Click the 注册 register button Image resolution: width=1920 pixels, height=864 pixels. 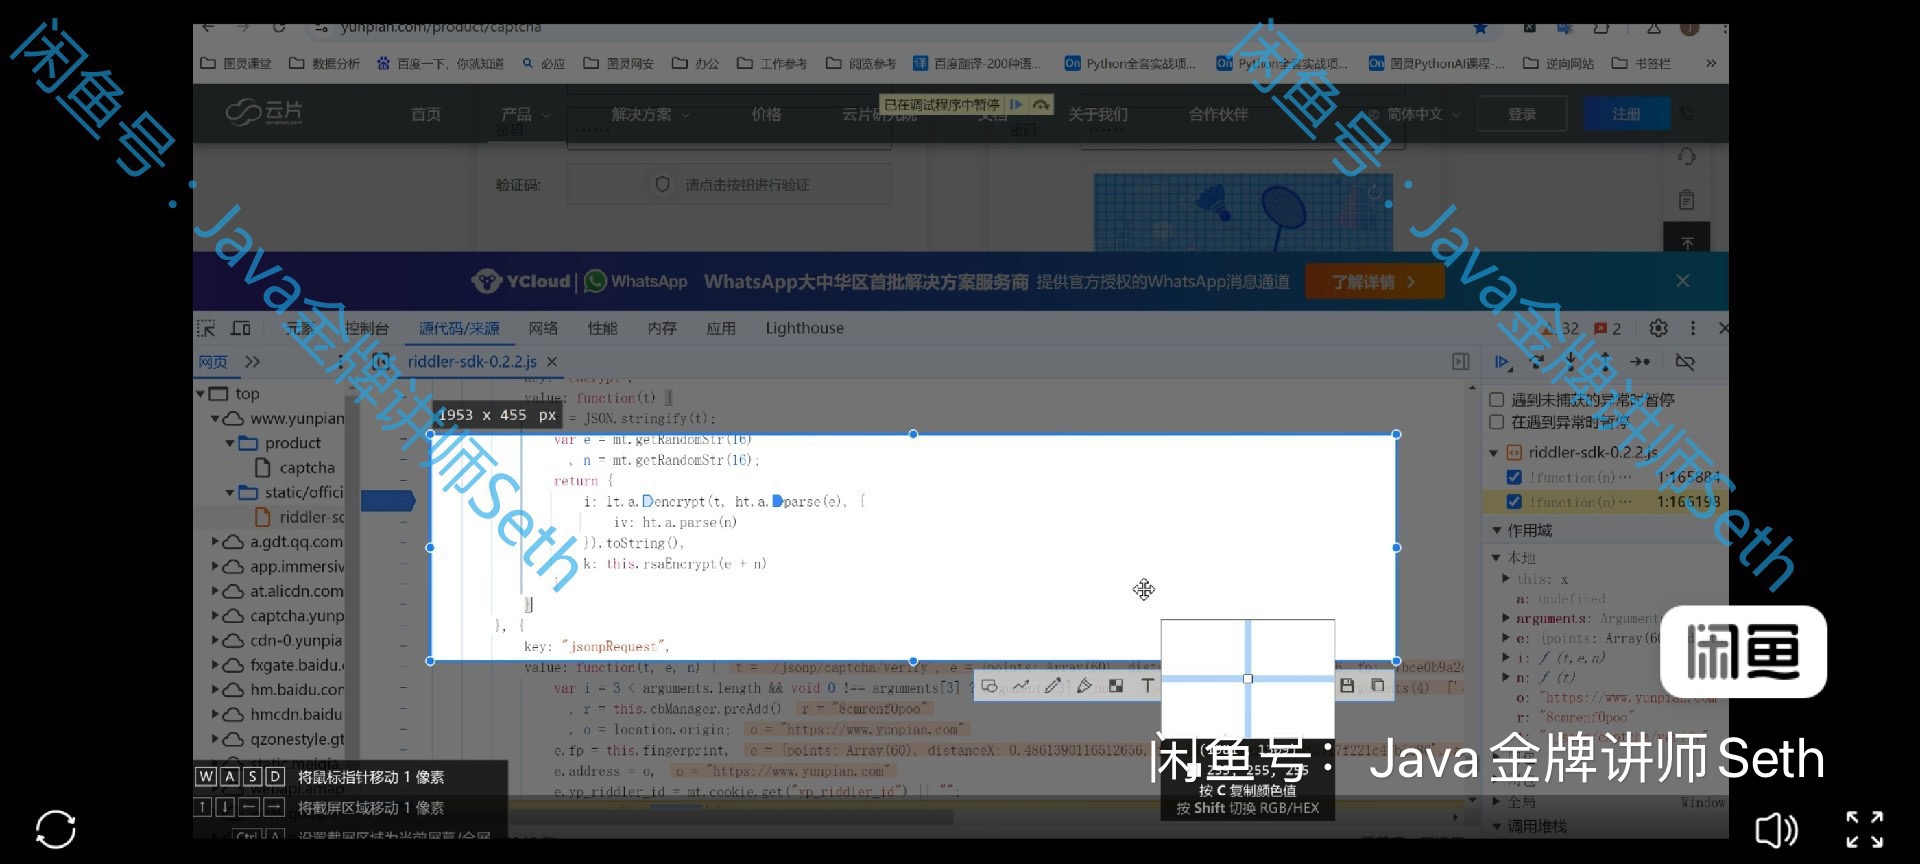click(x=1627, y=114)
